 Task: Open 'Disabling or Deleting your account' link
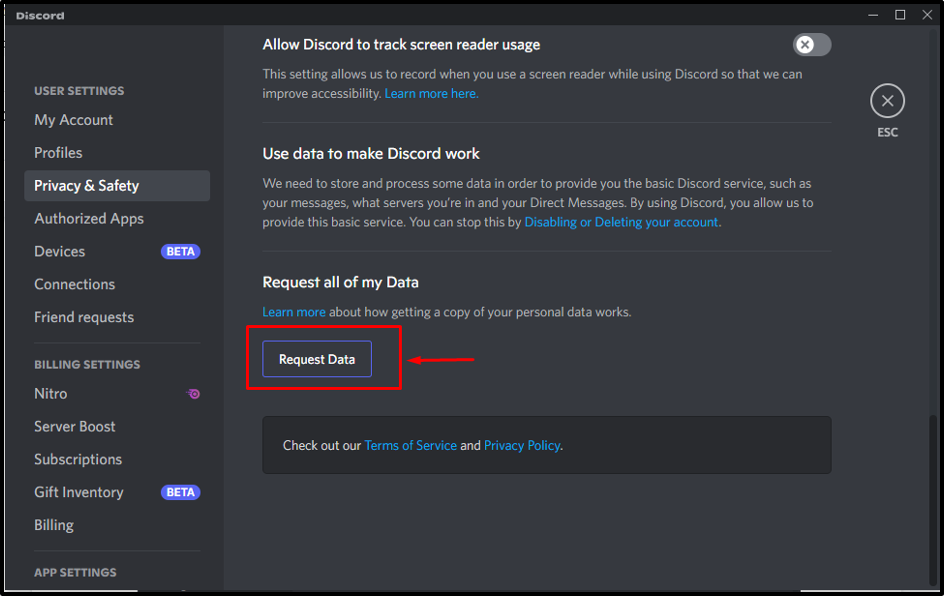[x=621, y=222]
